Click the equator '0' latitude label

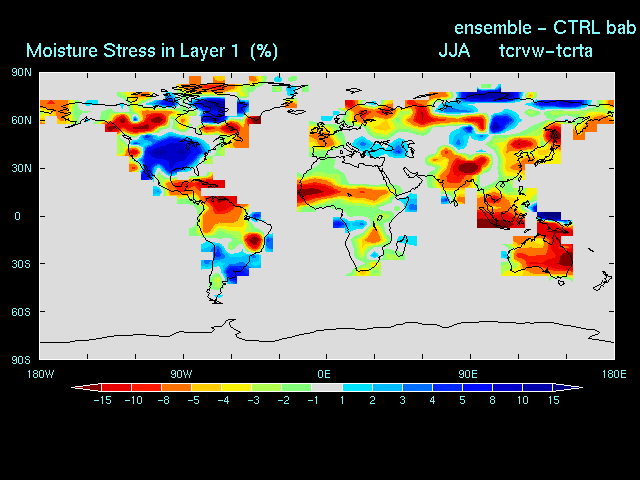coord(17,216)
